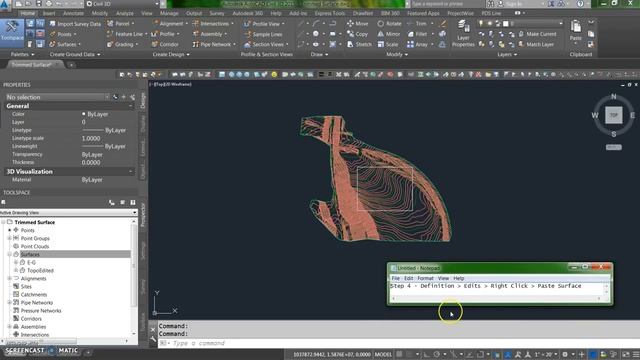Click the Quick Select icon in Properties
Screen dimensions: 640x360
coord(132,97)
